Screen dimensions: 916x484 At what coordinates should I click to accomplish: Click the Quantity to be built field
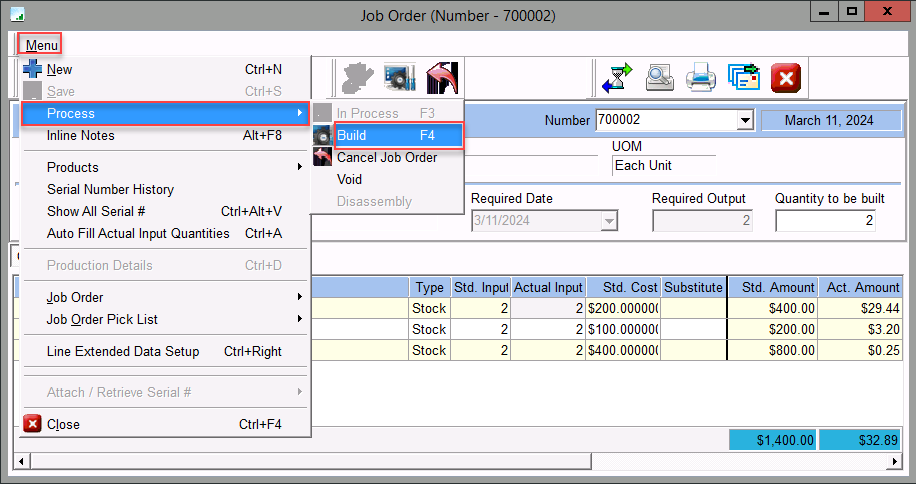[x=825, y=220]
